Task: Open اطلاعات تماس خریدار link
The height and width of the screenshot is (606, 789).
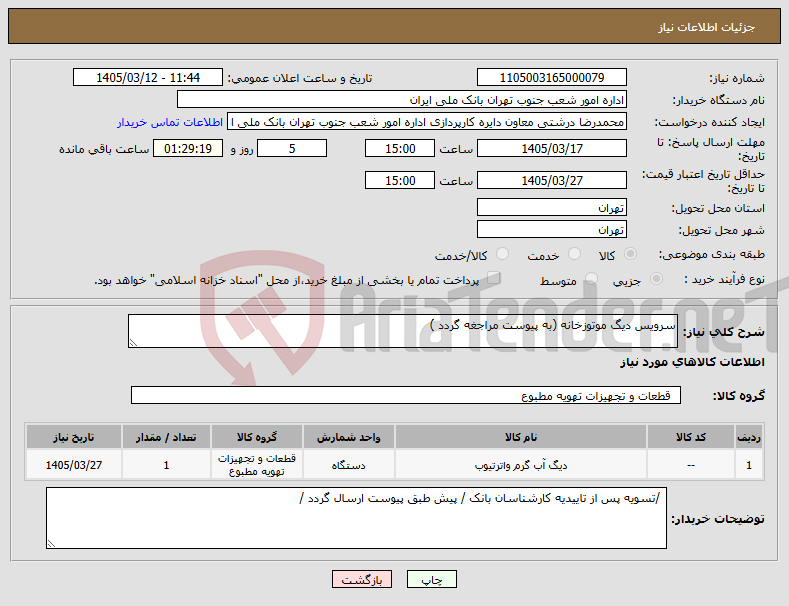Action: (170, 122)
